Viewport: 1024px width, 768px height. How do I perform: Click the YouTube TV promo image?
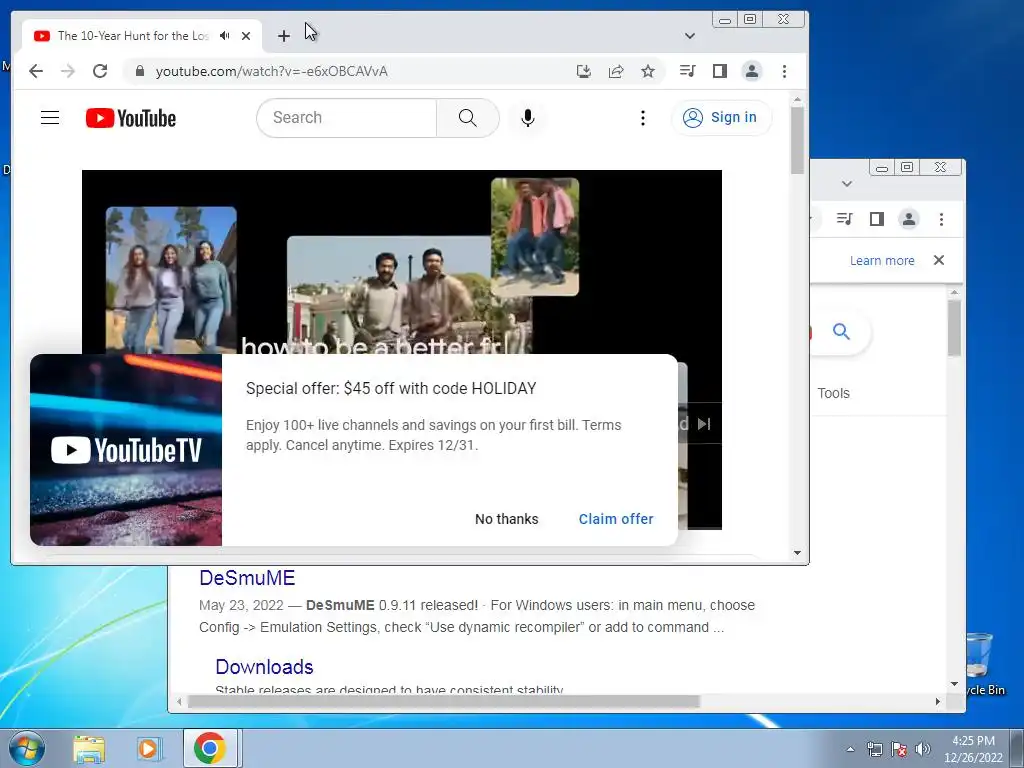126,450
